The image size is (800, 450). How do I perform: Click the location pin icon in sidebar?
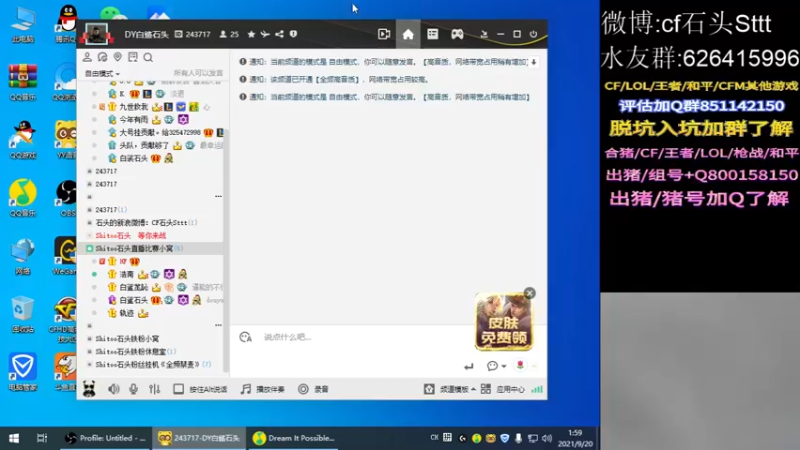coord(118,57)
